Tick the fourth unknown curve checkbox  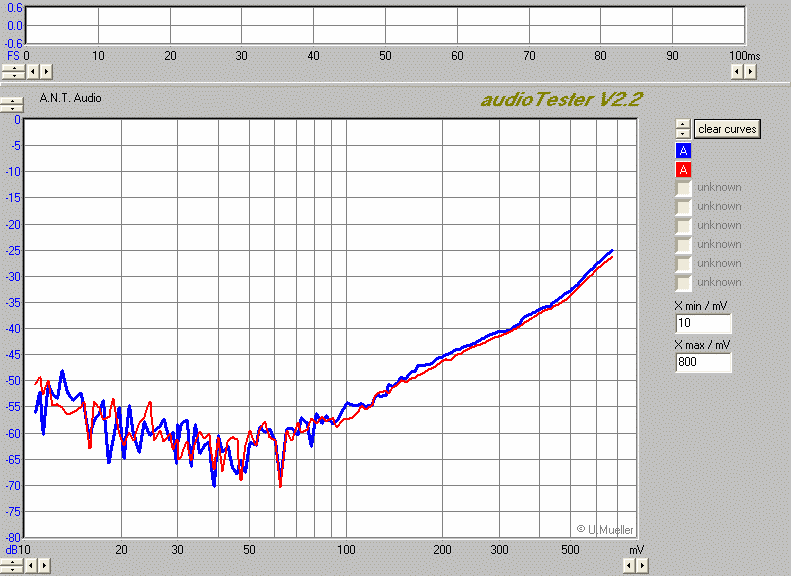click(x=683, y=245)
